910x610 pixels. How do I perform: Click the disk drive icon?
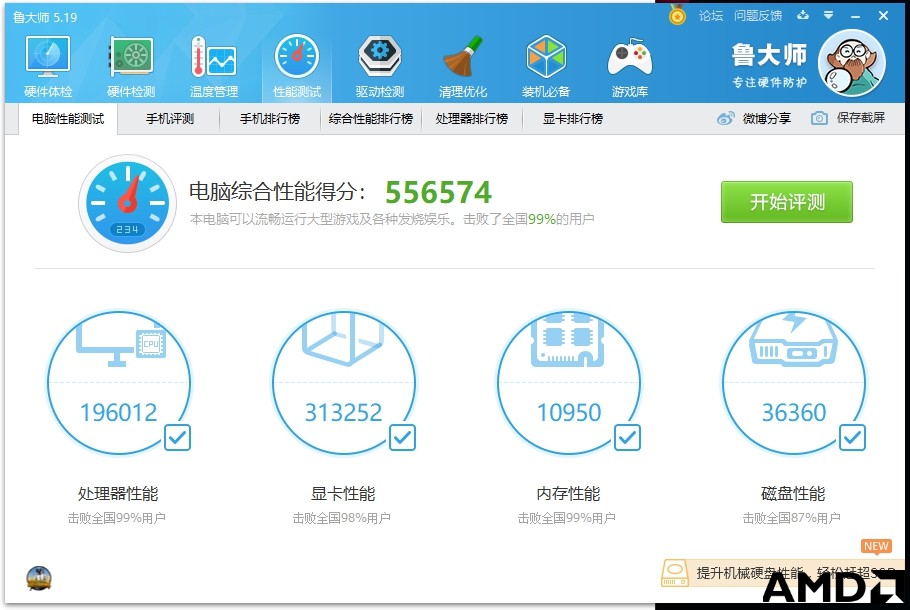(x=793, y=340)
